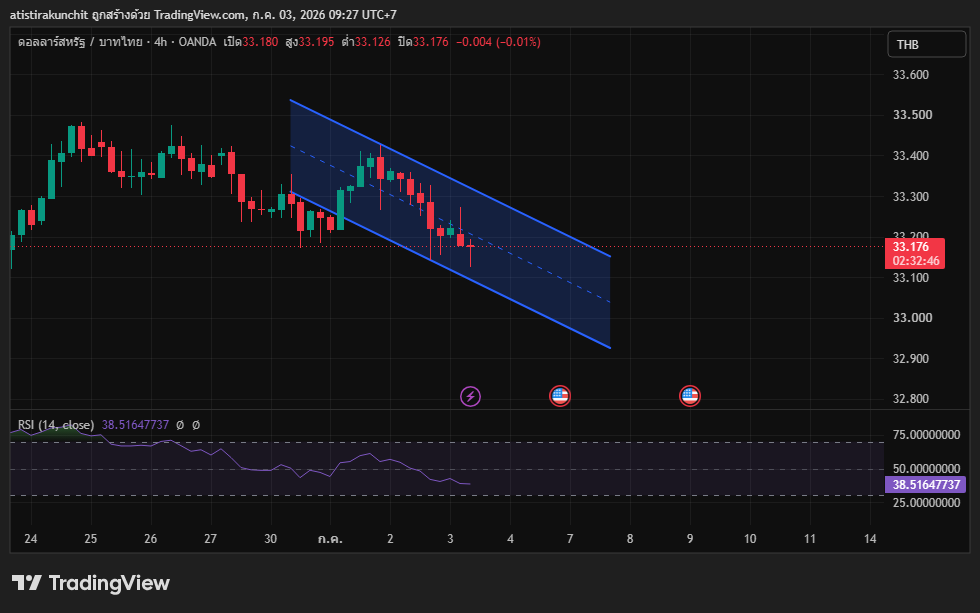Click the purple lightning event icon
Image resolution: width=980 pixels, height=613 pixels.
click(x=470, y=396)
